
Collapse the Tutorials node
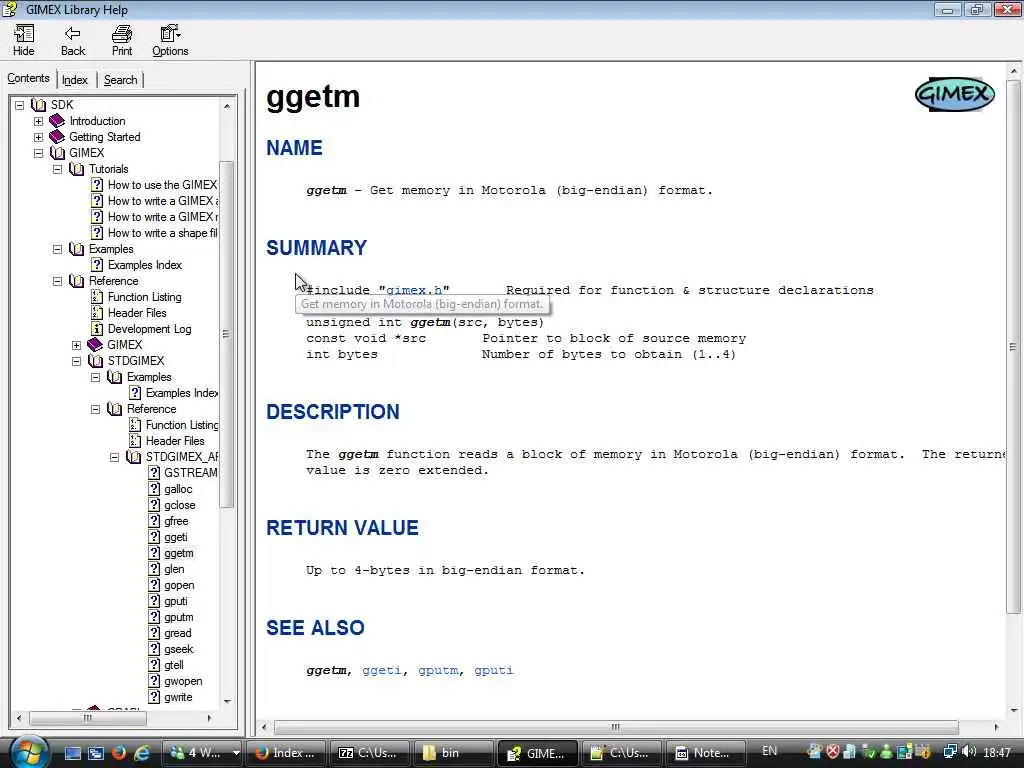pos(57,169)
